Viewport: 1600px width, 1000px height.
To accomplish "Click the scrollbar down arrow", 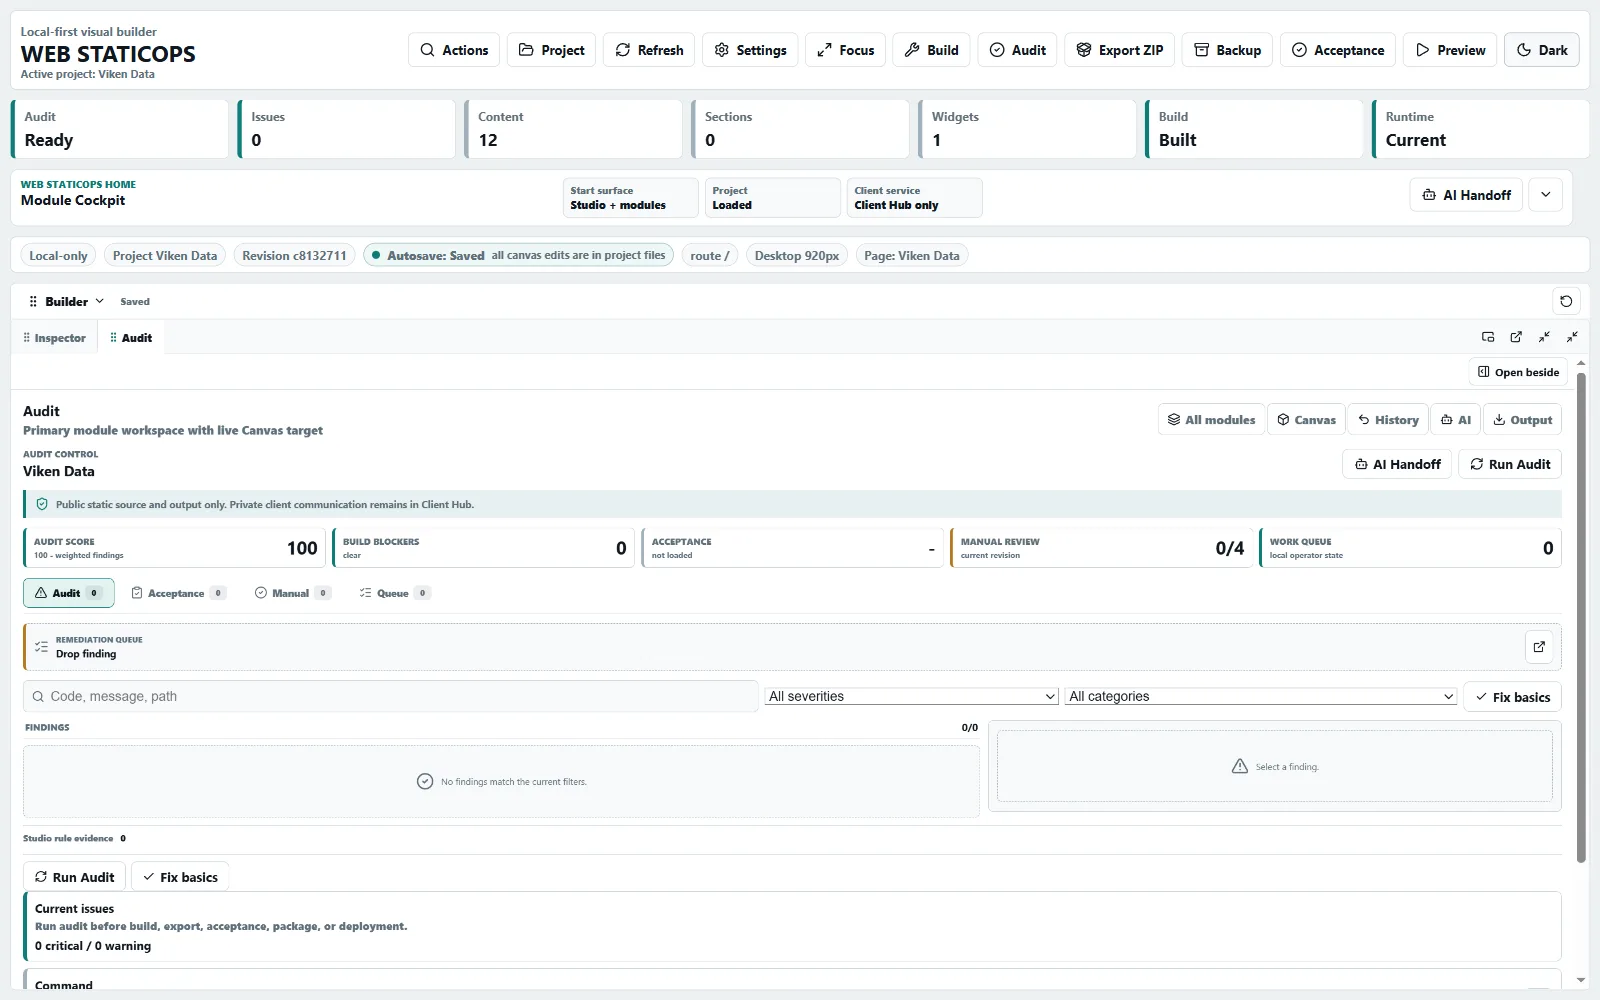I will click(x=1581, y=980).
